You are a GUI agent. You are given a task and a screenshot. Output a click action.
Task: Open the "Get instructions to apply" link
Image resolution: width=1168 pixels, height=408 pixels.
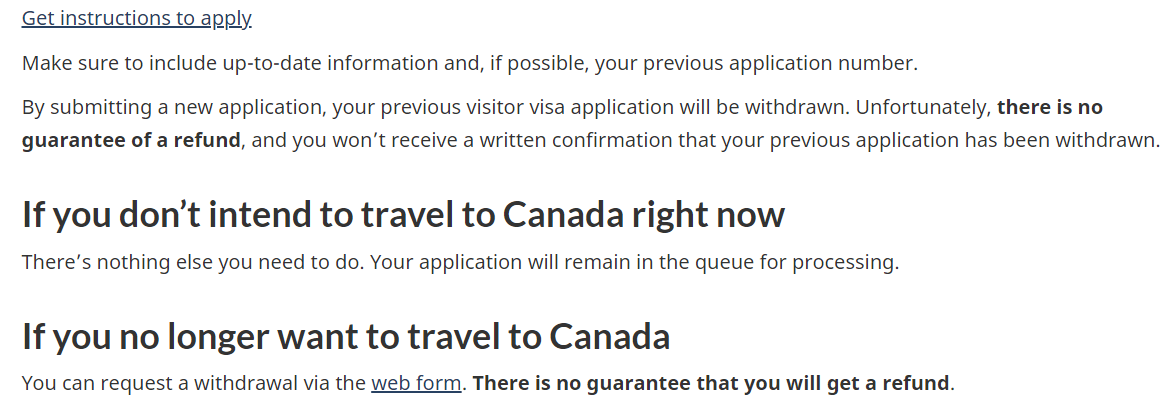136,19
